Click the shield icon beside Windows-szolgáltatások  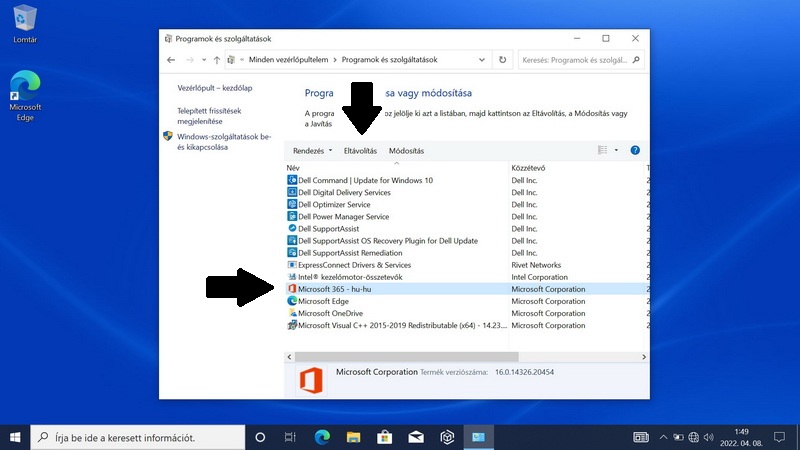[x=168, y=136]
